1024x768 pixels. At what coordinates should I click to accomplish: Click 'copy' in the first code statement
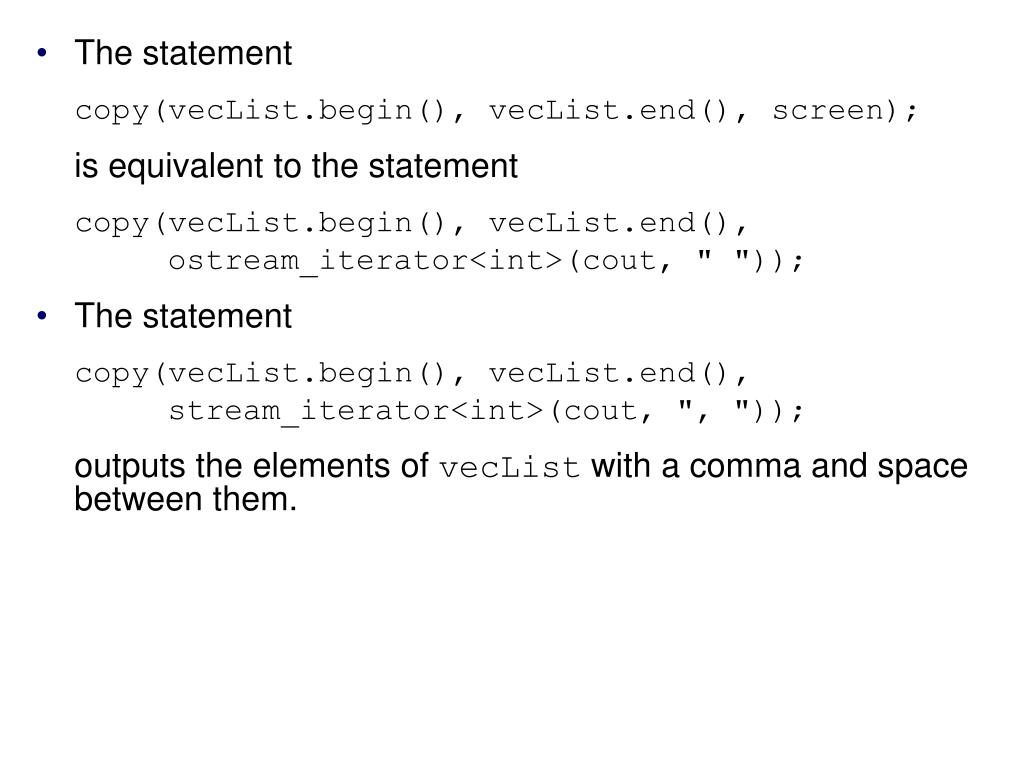click(x=110, y=111)
